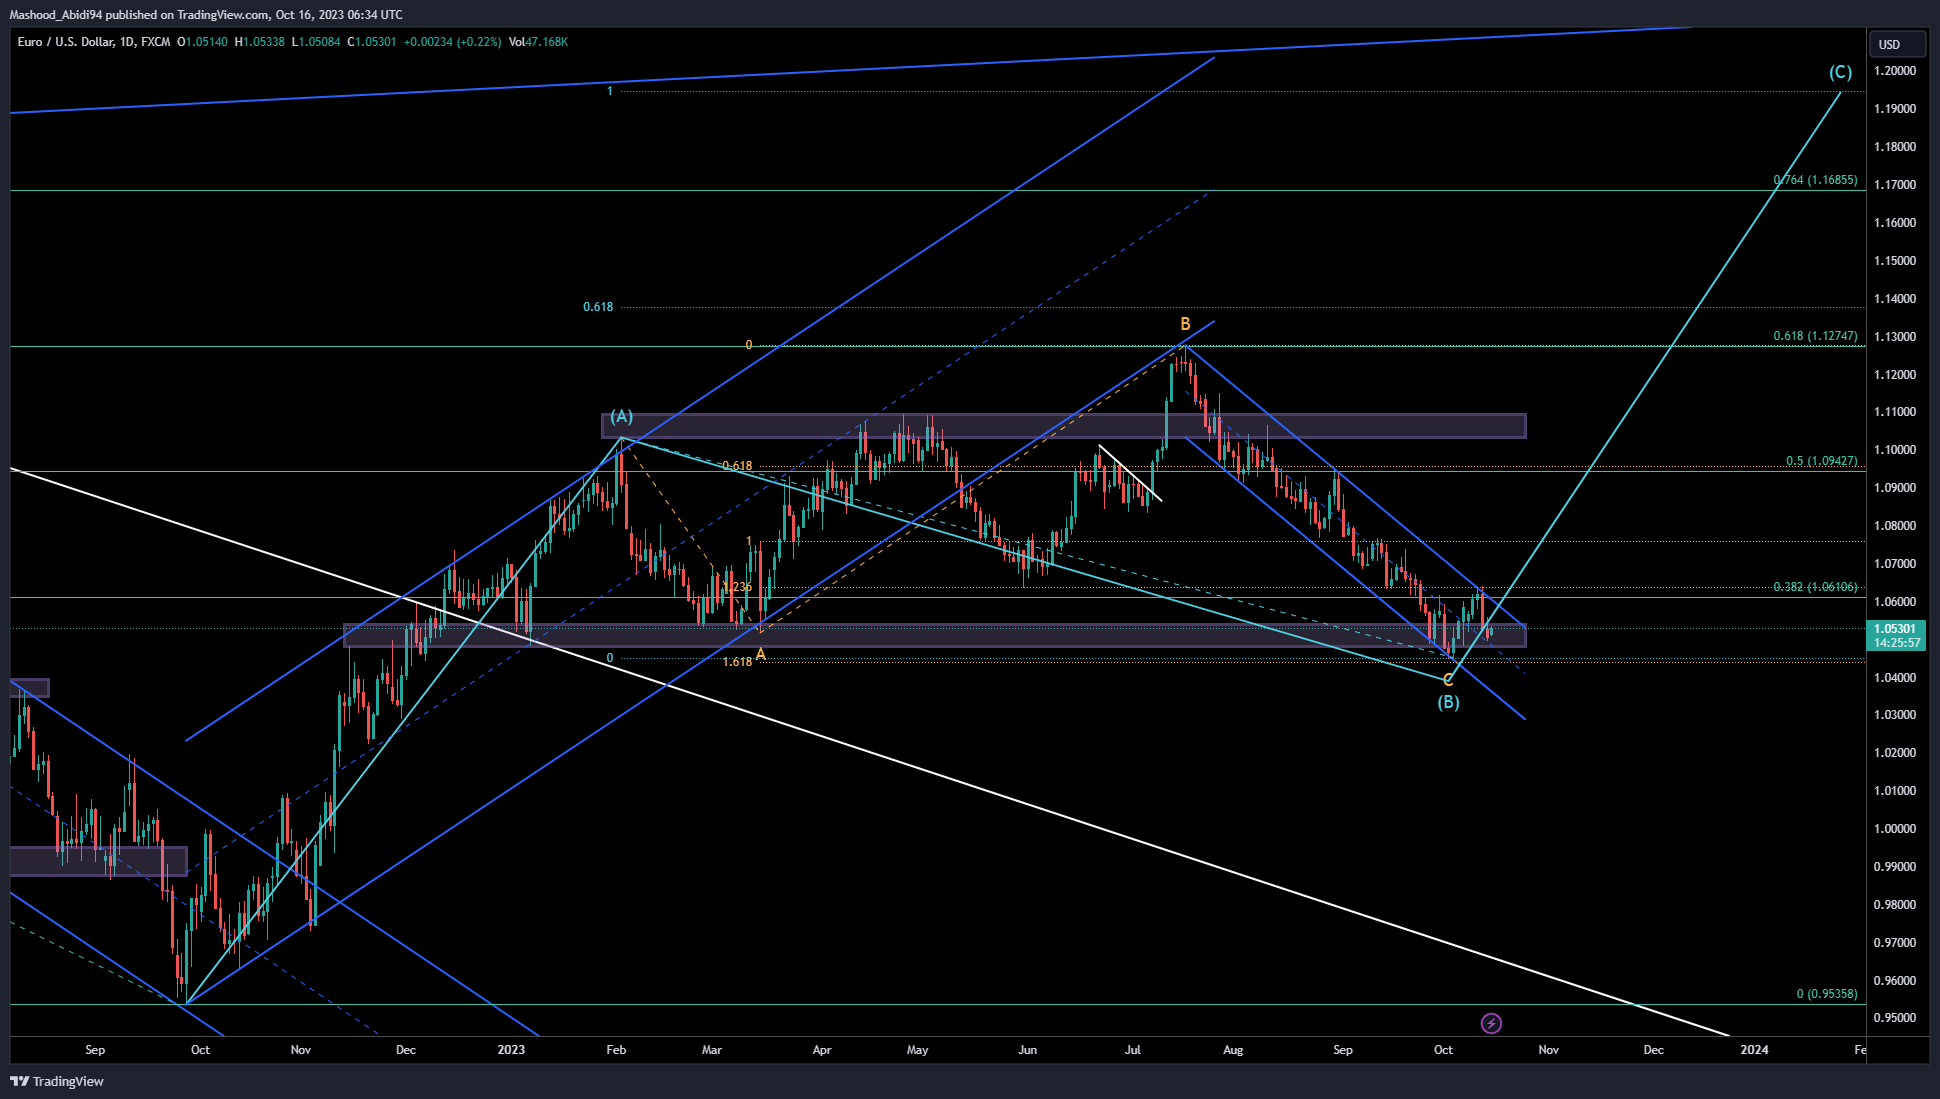The width and height of the screenshot is (1940, 1099).
Task: Click the Feb label on time axis
Action: [616, 1050]
